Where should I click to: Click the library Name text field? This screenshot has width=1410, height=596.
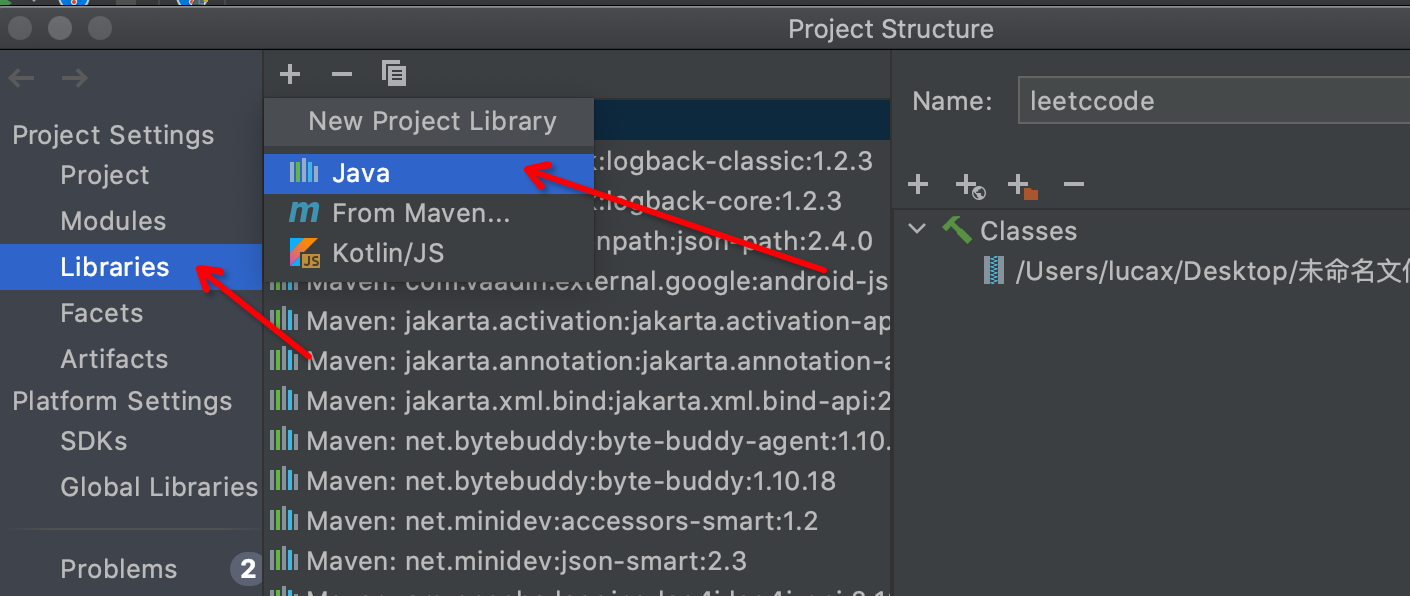coord(1210,101)
